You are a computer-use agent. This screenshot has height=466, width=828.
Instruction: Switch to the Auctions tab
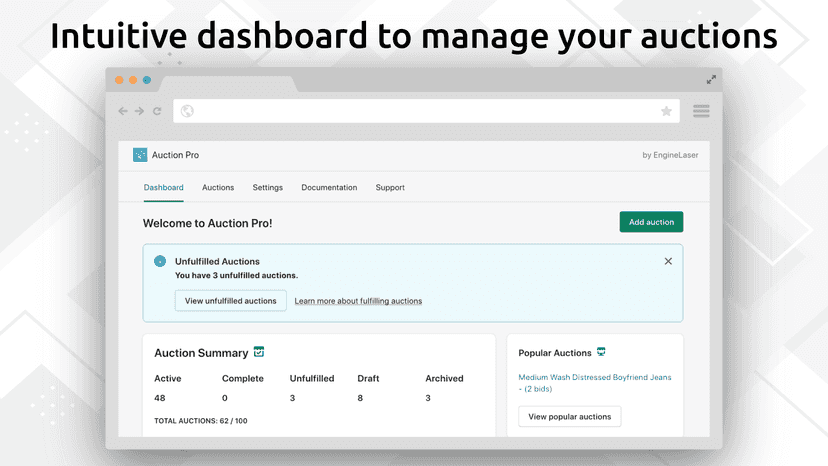click(x=218, y=188)
